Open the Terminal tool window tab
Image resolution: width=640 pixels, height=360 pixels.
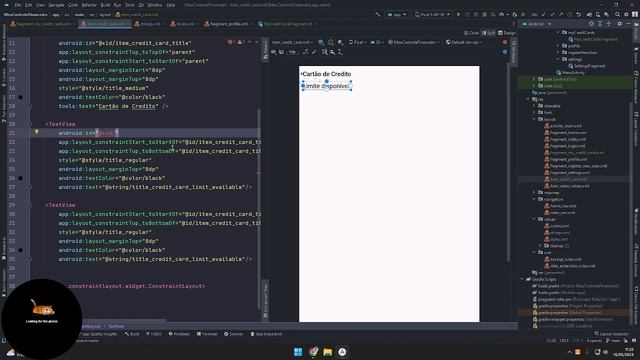tap(207, 334)
